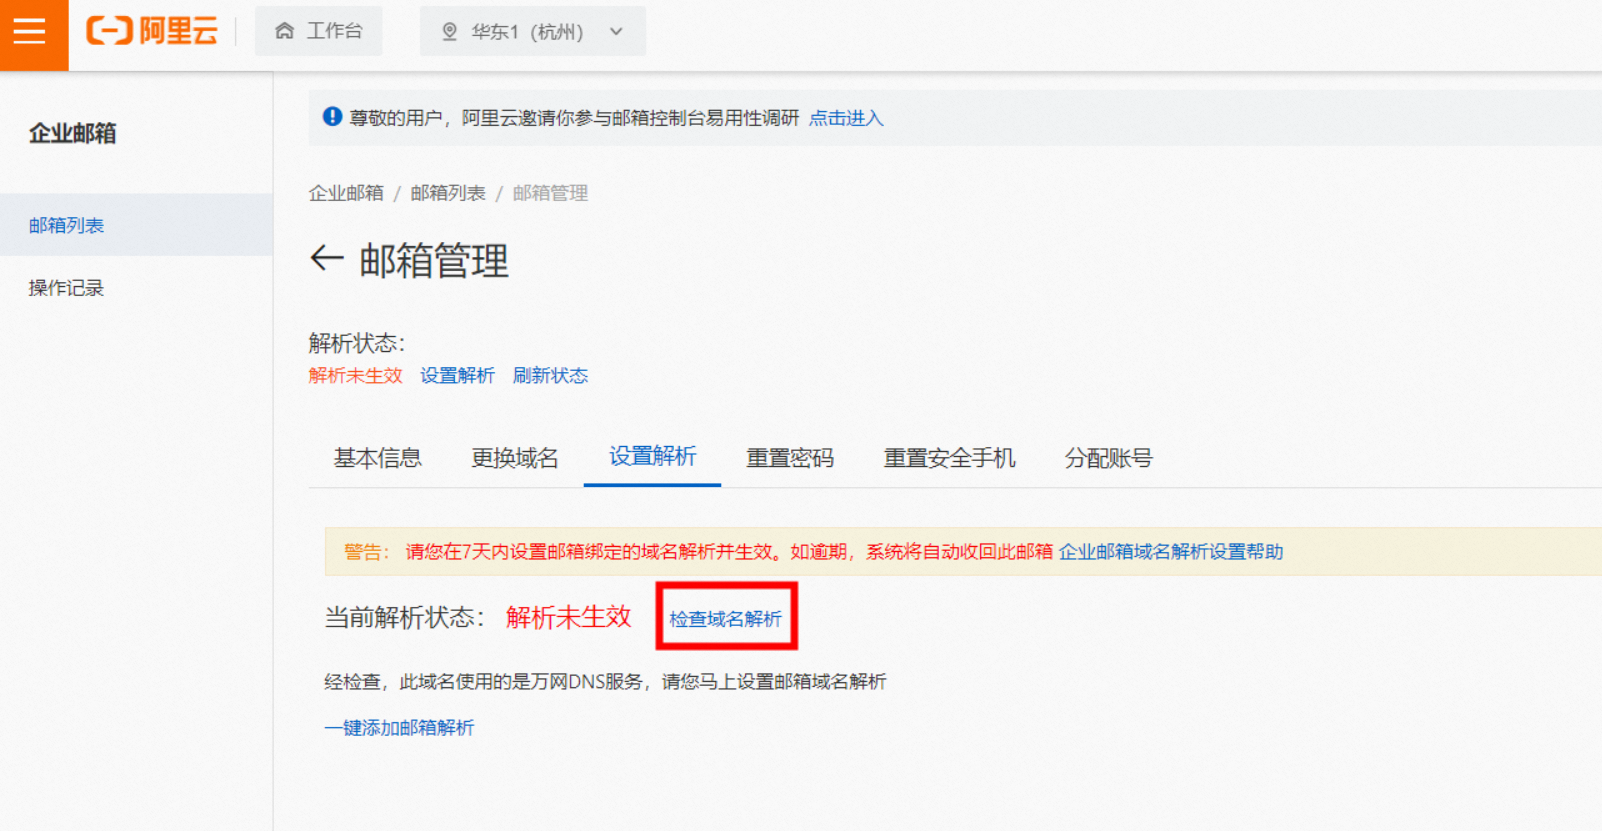
Task: Switch to the 基本信息 tab
Action: [x=377, y=458]
